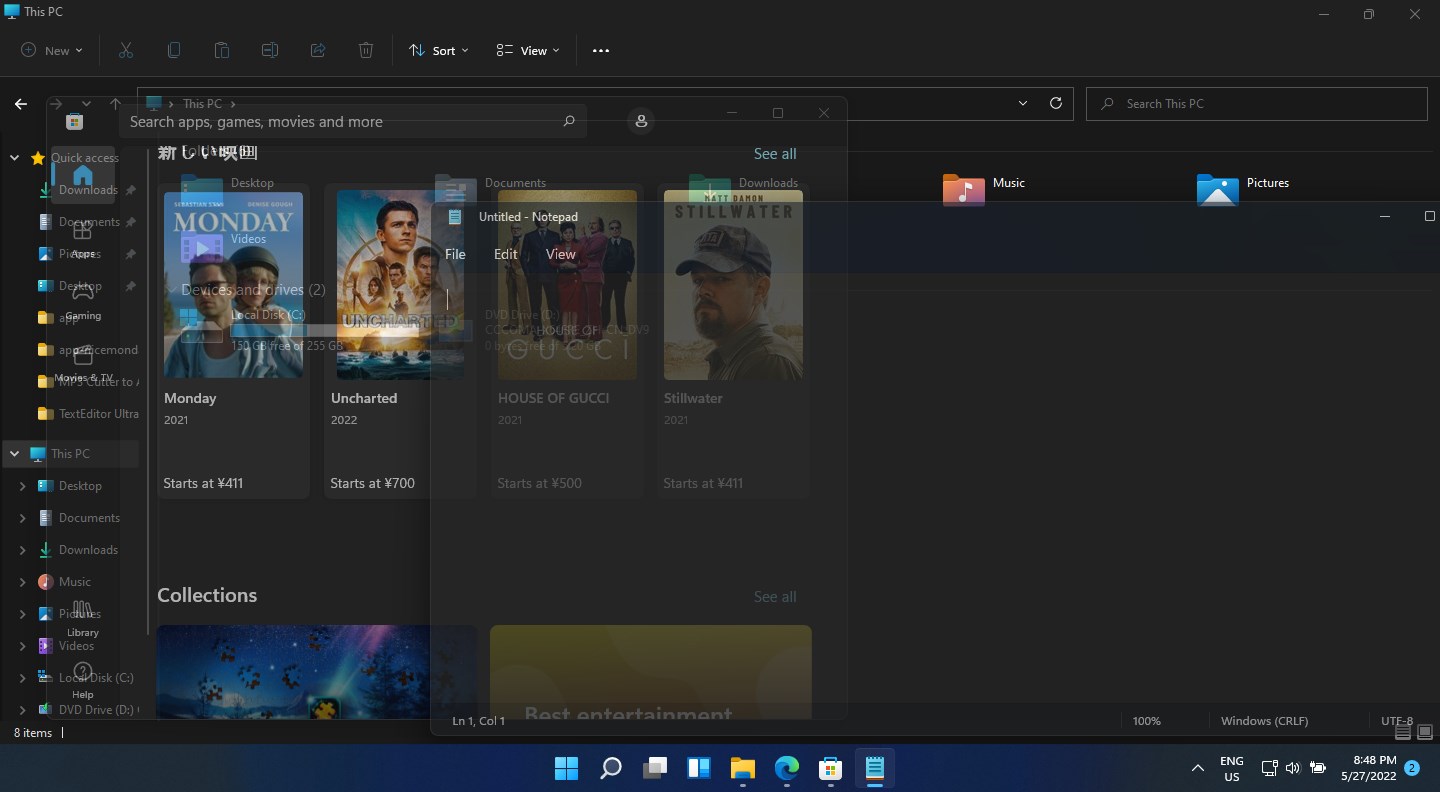The width and height of the screenshot is (1440, 792).
Task: Click the Cut icon in File Explorer toolbar
Action: pos(126,50)
